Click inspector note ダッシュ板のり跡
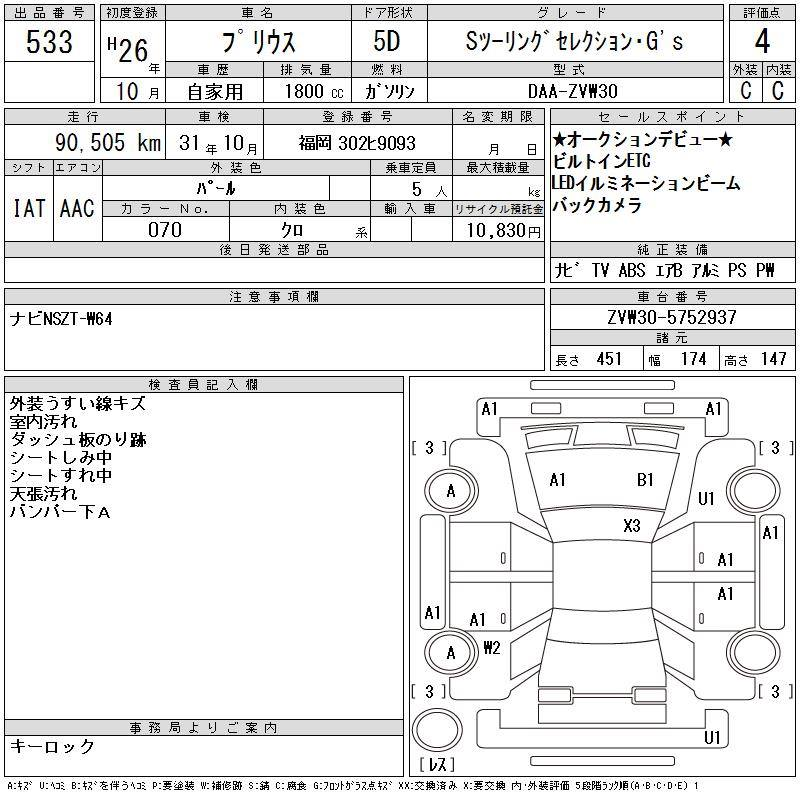Viewport: 800px width, 800px height. click(x=78, y=439)
